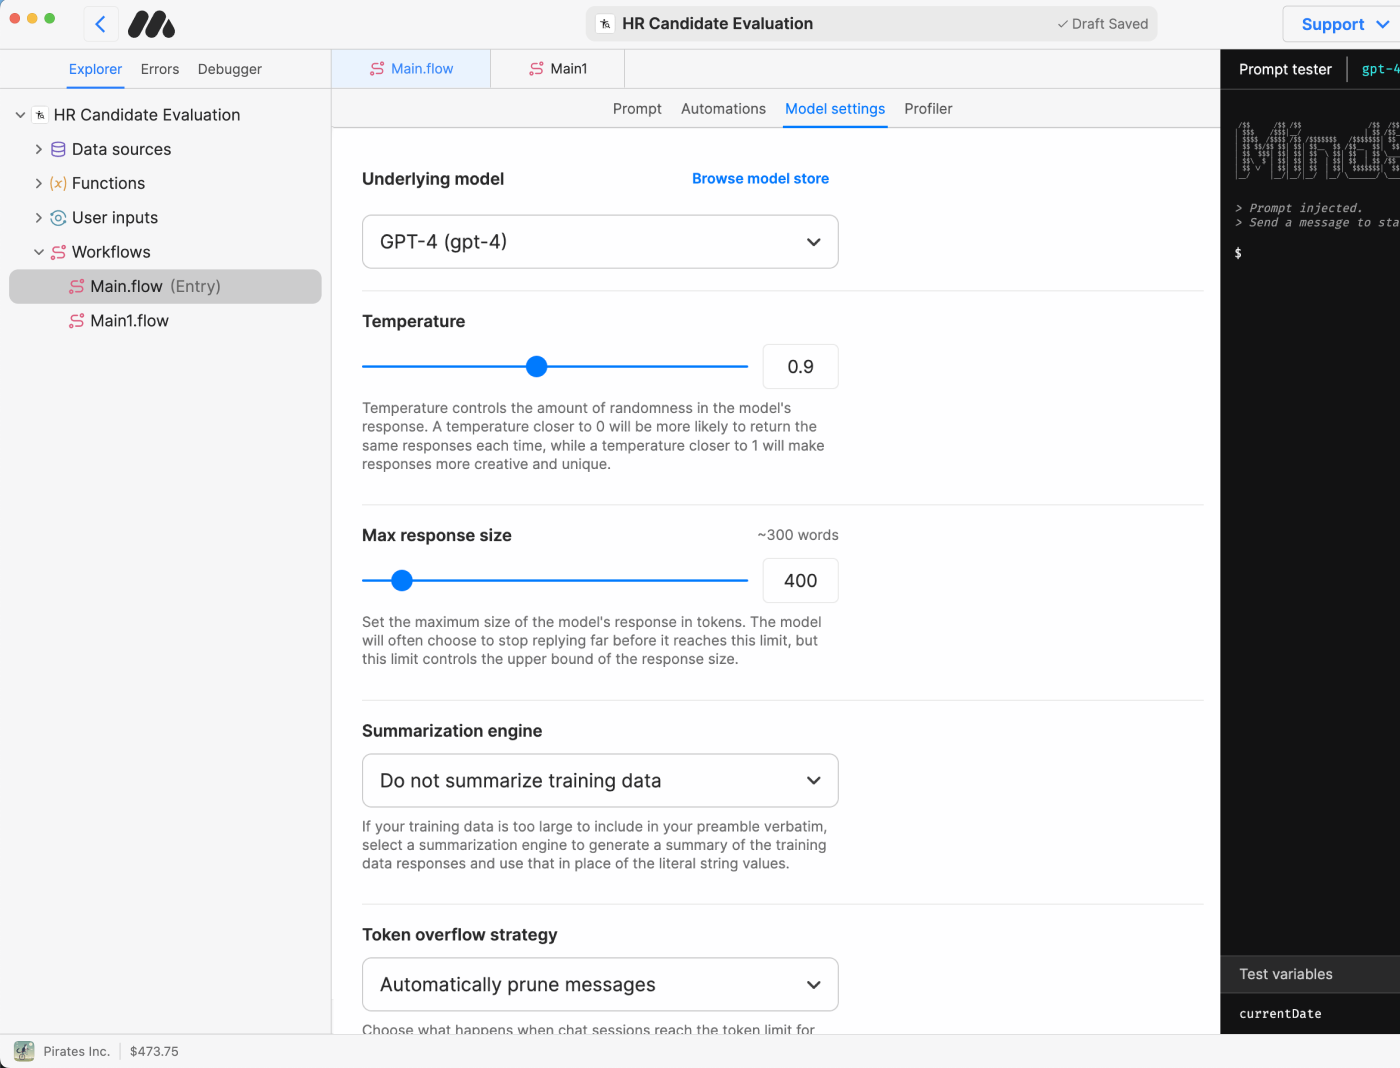Switch to the Automations tab
The height and width of the screenshot is (1068, 1400).
[x=723, y=109]
